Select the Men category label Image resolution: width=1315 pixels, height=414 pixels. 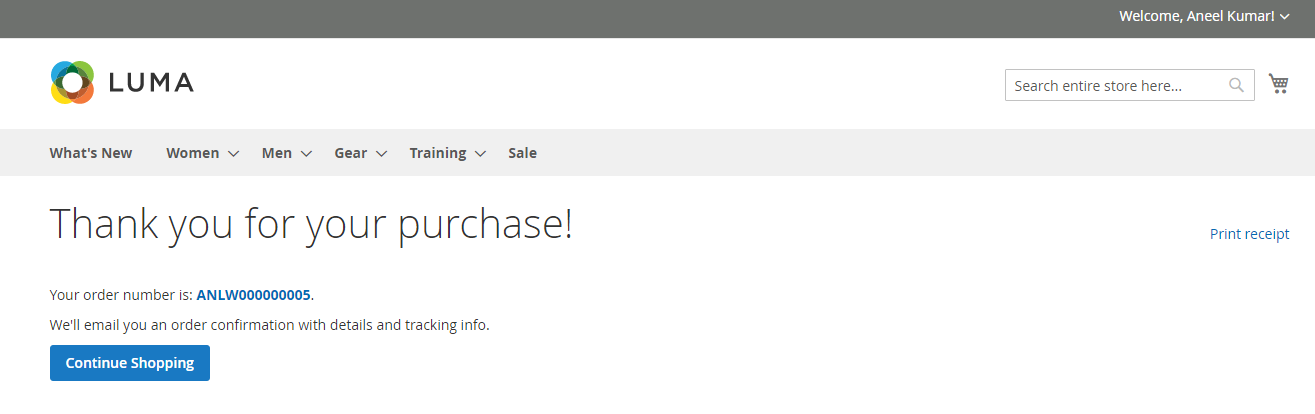click(x=277, y=153)
